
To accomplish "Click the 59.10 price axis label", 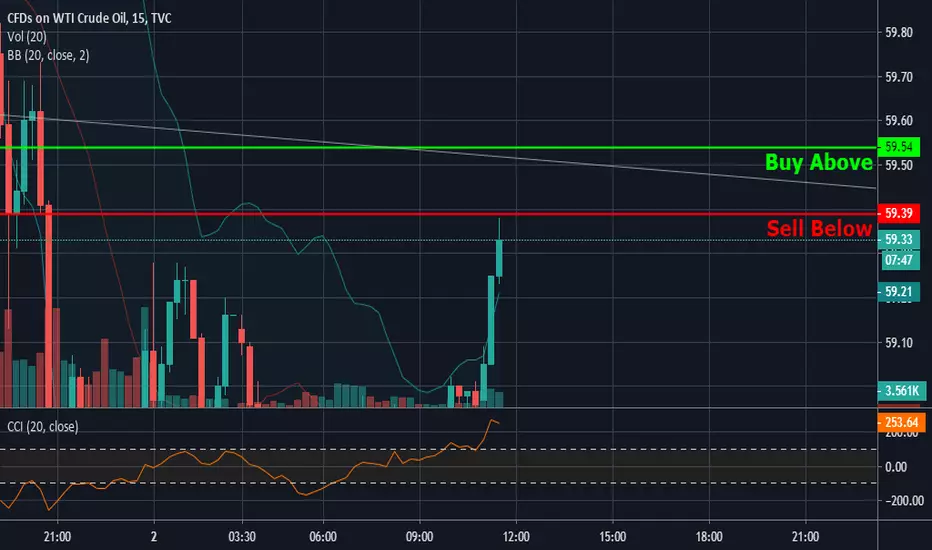I will tap(899, 342).
